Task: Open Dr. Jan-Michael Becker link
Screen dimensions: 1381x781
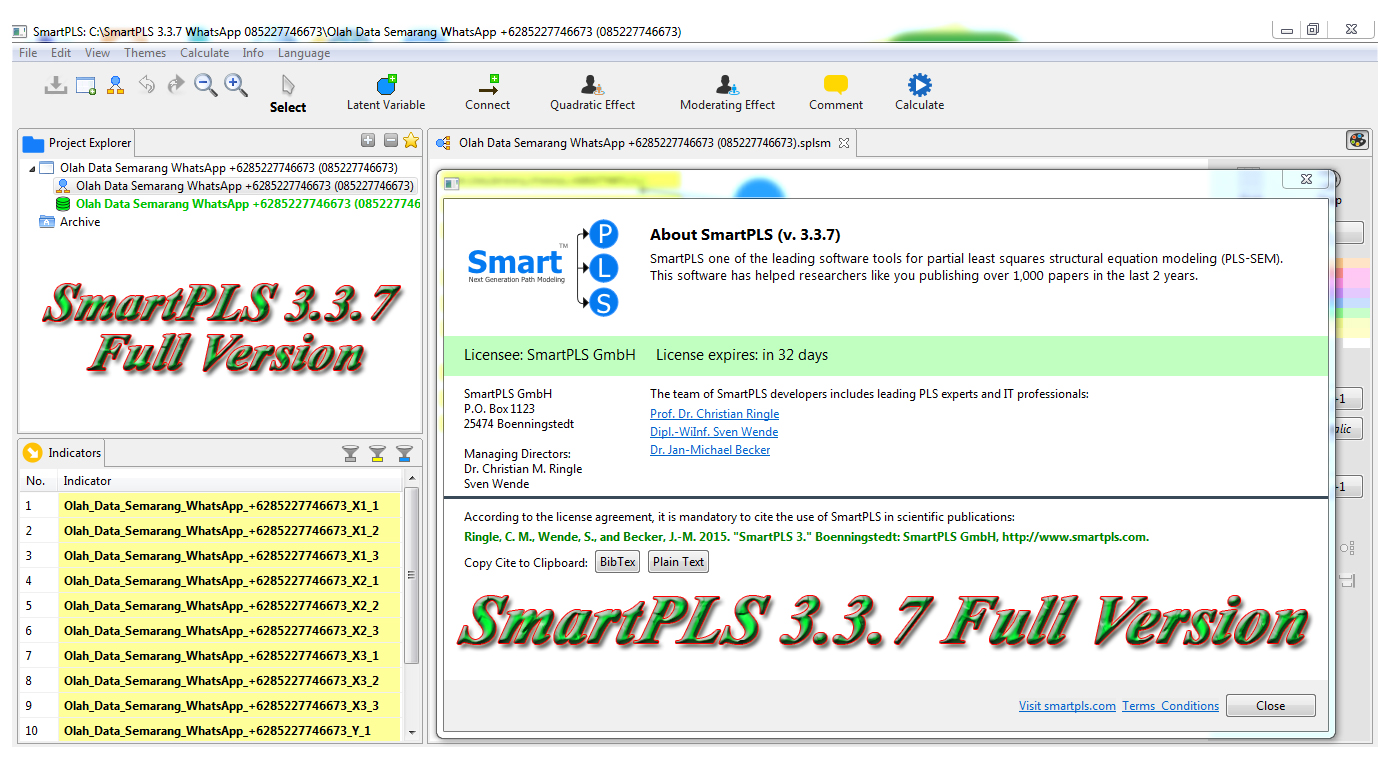Action: pyautogui.click(x=710, y=450)
